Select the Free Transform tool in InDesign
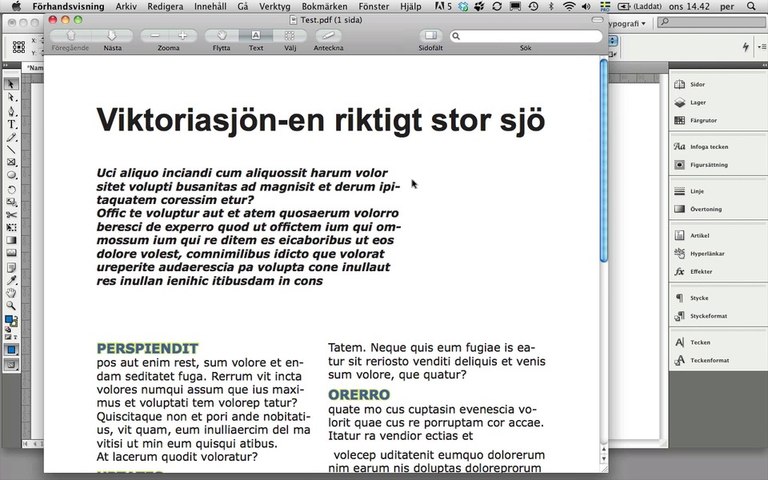Viewport: 768px width, 480px height. [x=11, y=227]
